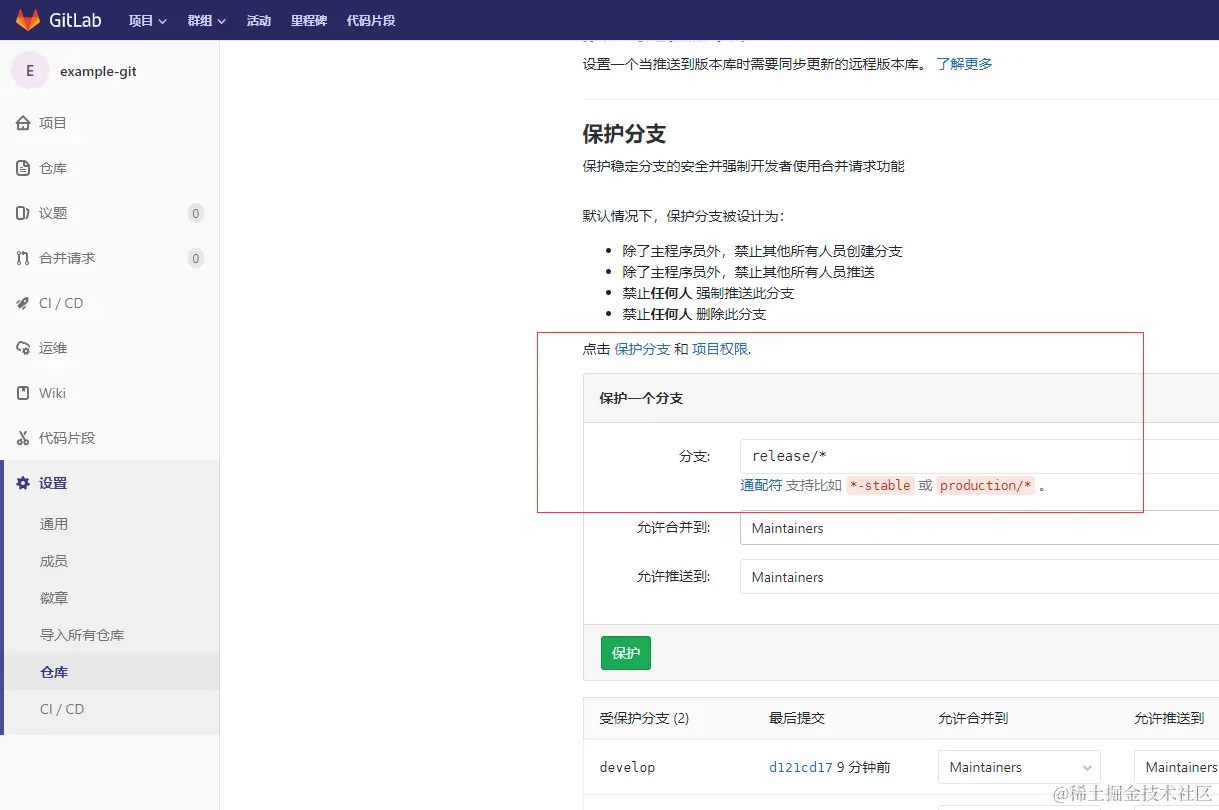Image resolution: width=1219 pixels, height=810 pixels.
Task: Click the 运维 operations icon in sidebar
Action: (23, 348)
